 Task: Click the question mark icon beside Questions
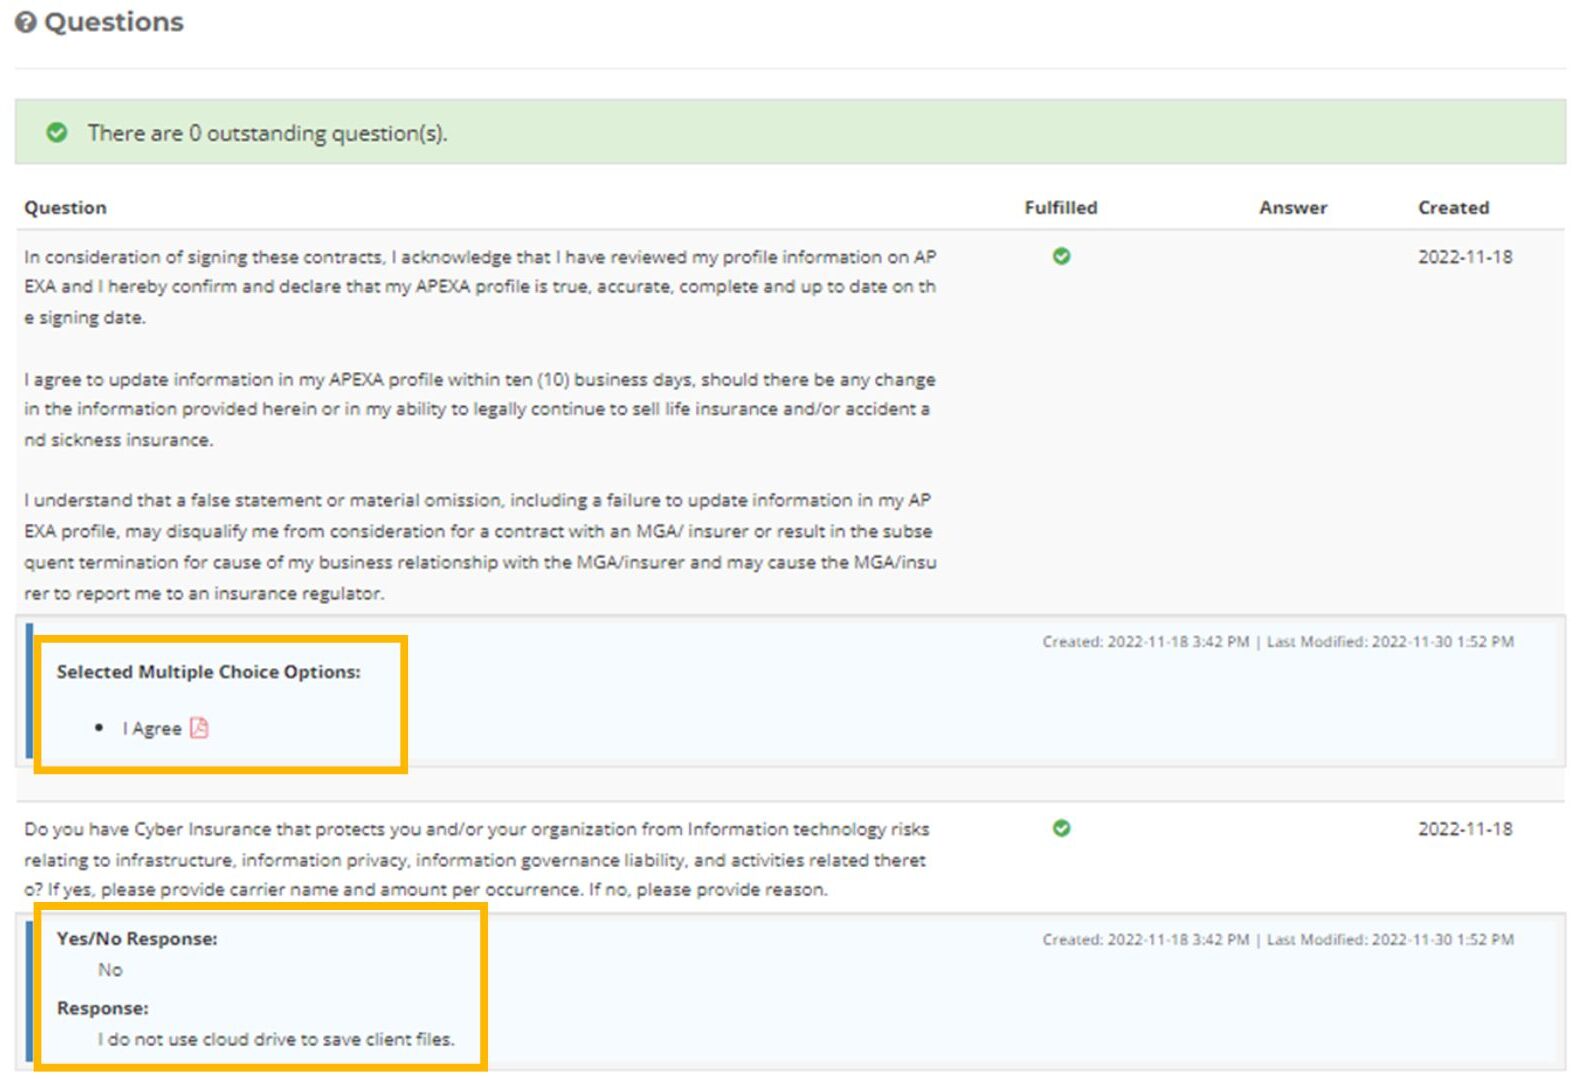(x=26, y=22)
